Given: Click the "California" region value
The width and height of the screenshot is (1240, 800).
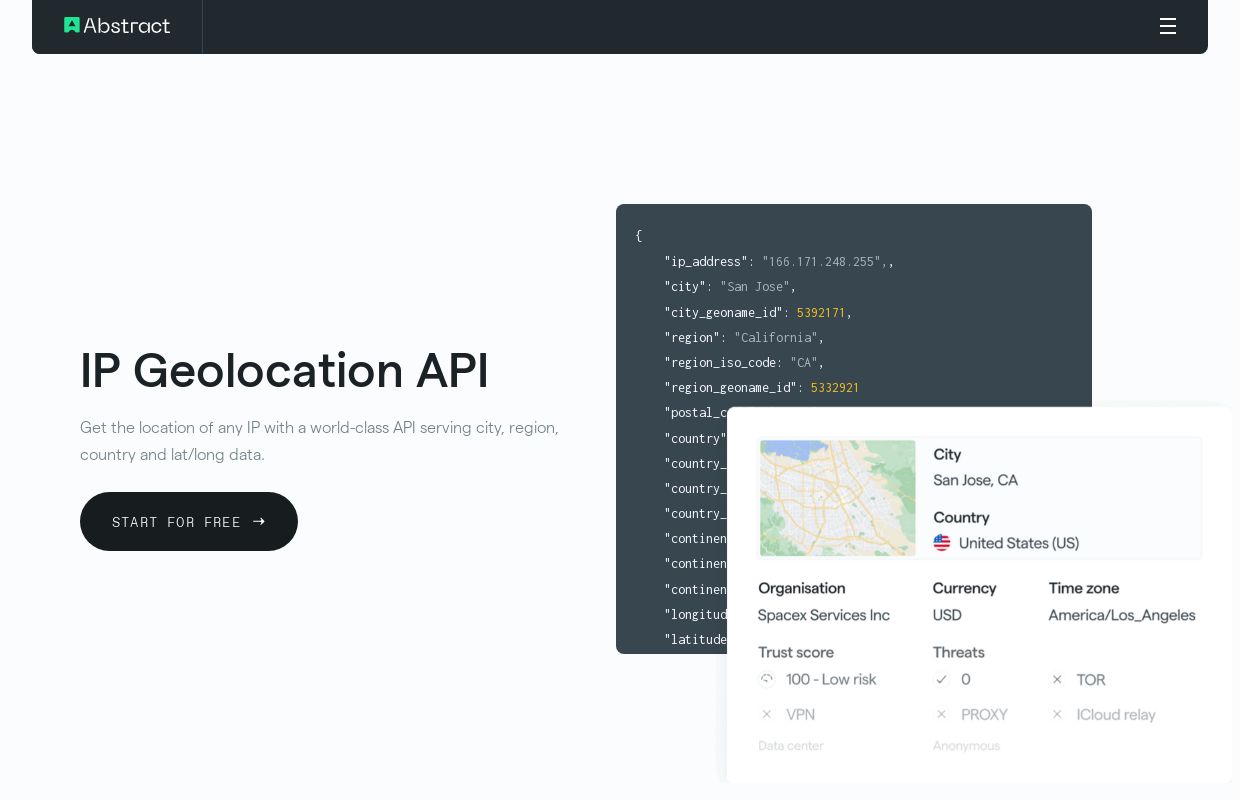Looking at the screenshot, I should 776,337.
